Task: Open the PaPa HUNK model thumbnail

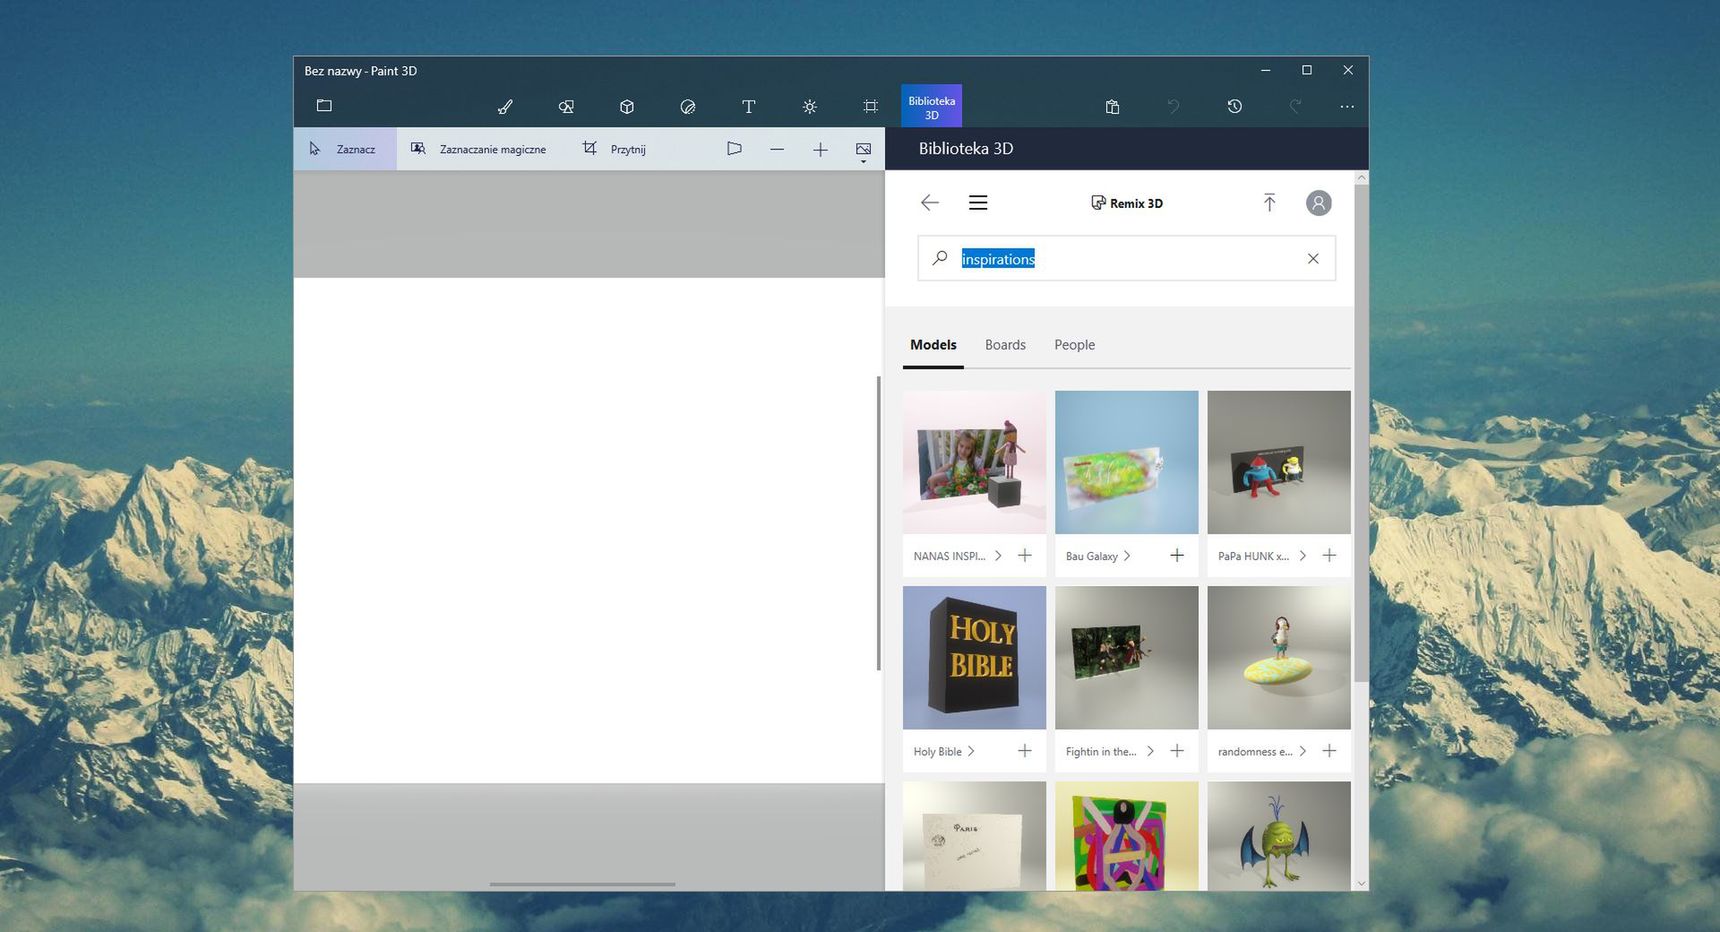Action: (1279, 462)
